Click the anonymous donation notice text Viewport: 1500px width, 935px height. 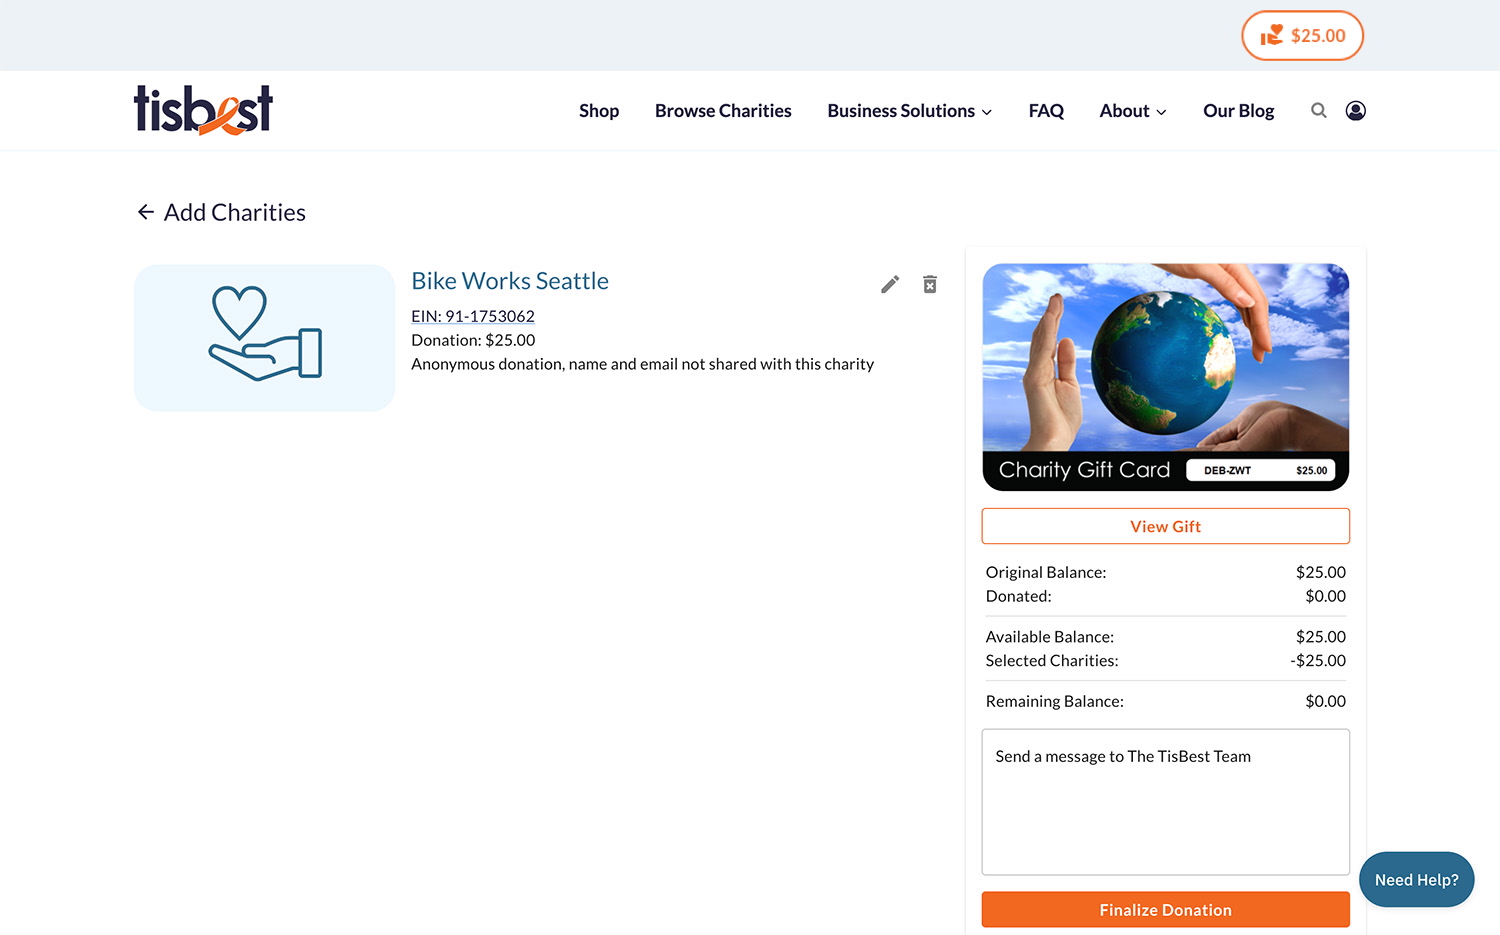[x=643, y=364]
